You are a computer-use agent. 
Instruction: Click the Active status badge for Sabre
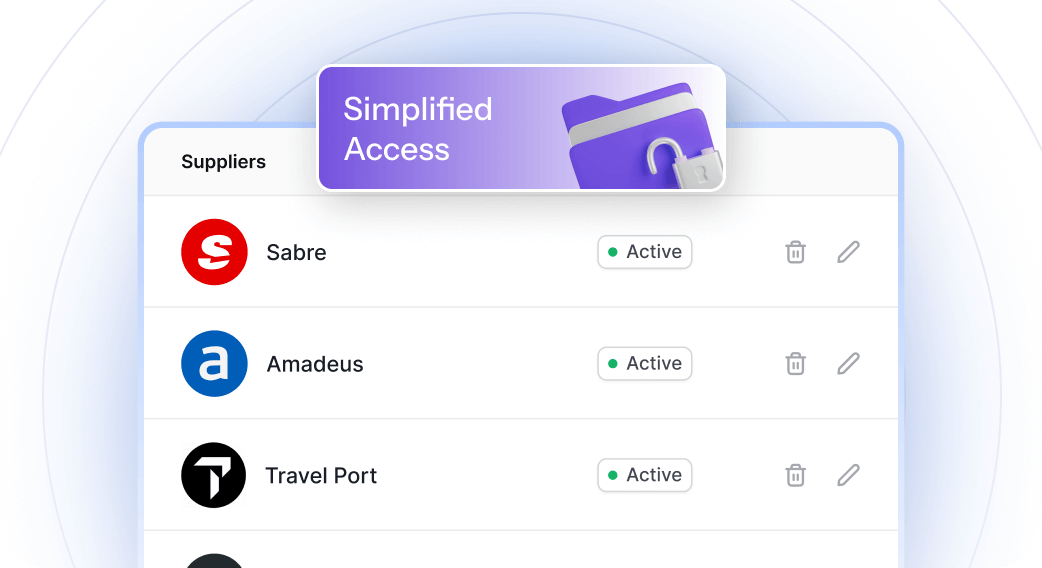pyautogui.click(x=645, y=252)
